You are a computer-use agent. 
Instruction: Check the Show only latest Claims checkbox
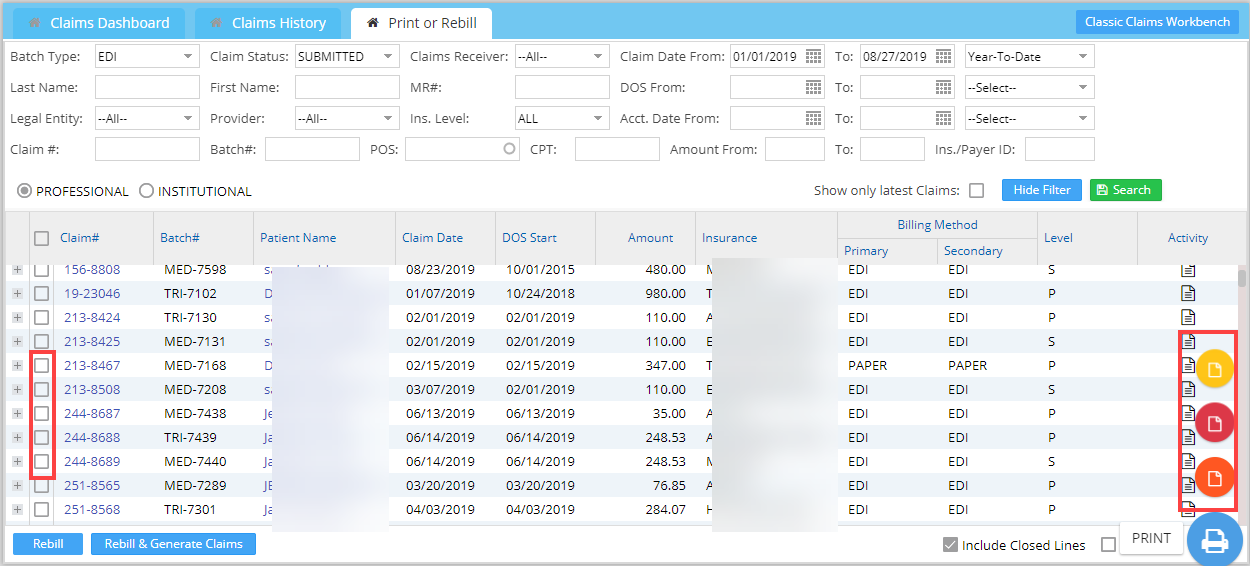976,190
